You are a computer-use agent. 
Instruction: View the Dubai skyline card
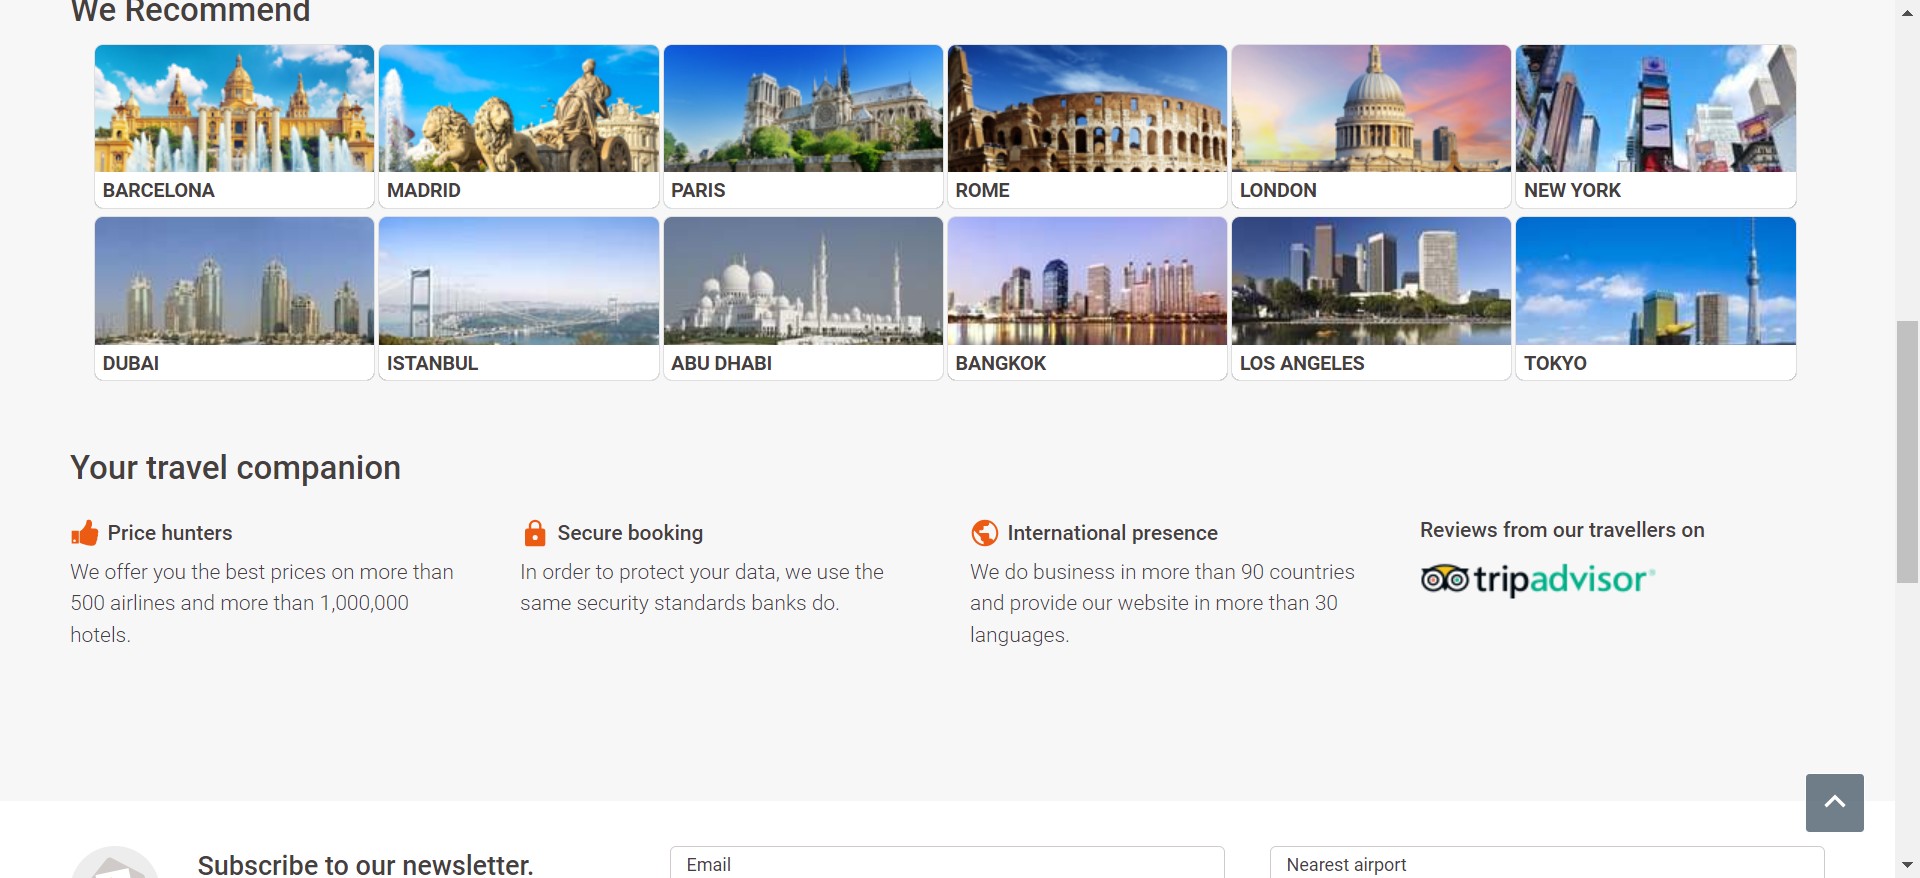point(234,297)
